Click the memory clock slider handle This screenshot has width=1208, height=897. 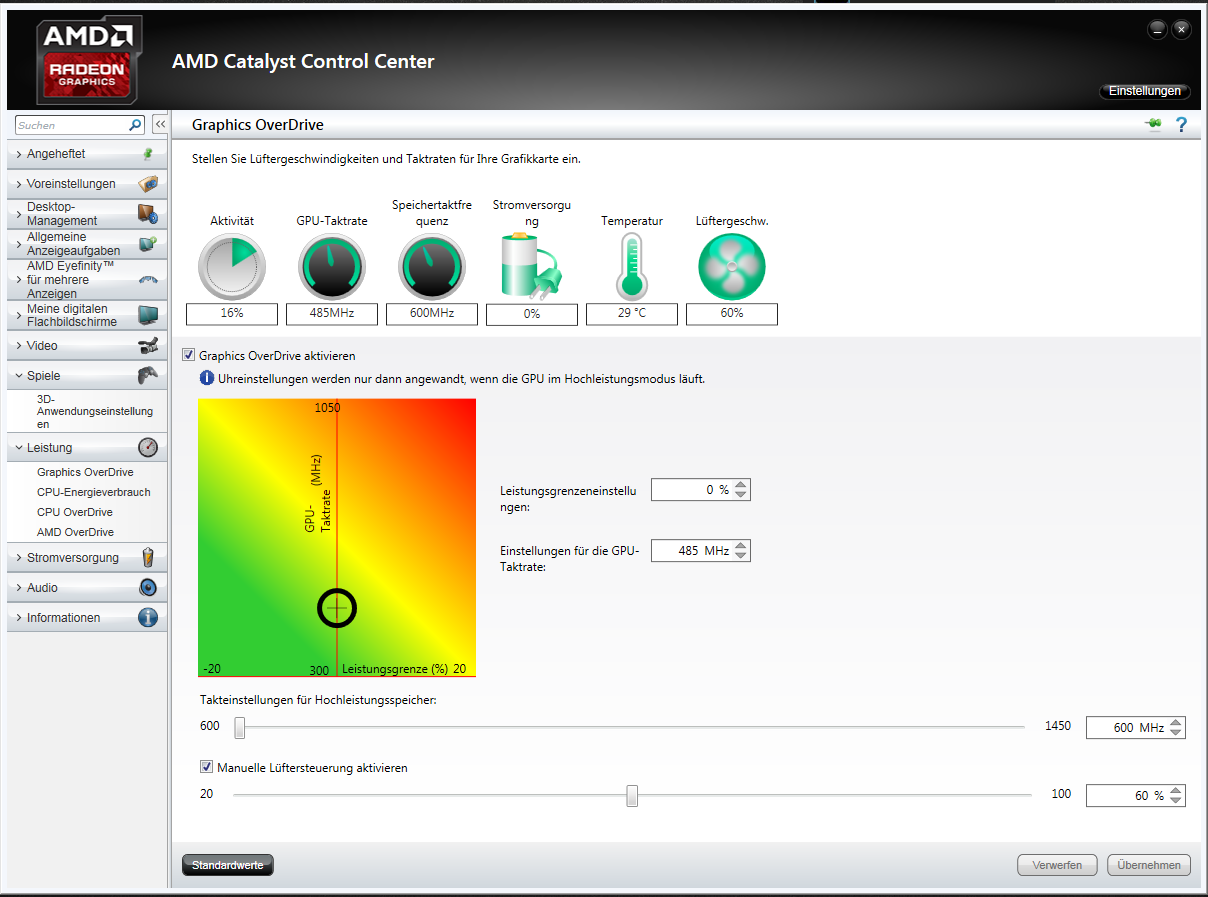[239, 727]
